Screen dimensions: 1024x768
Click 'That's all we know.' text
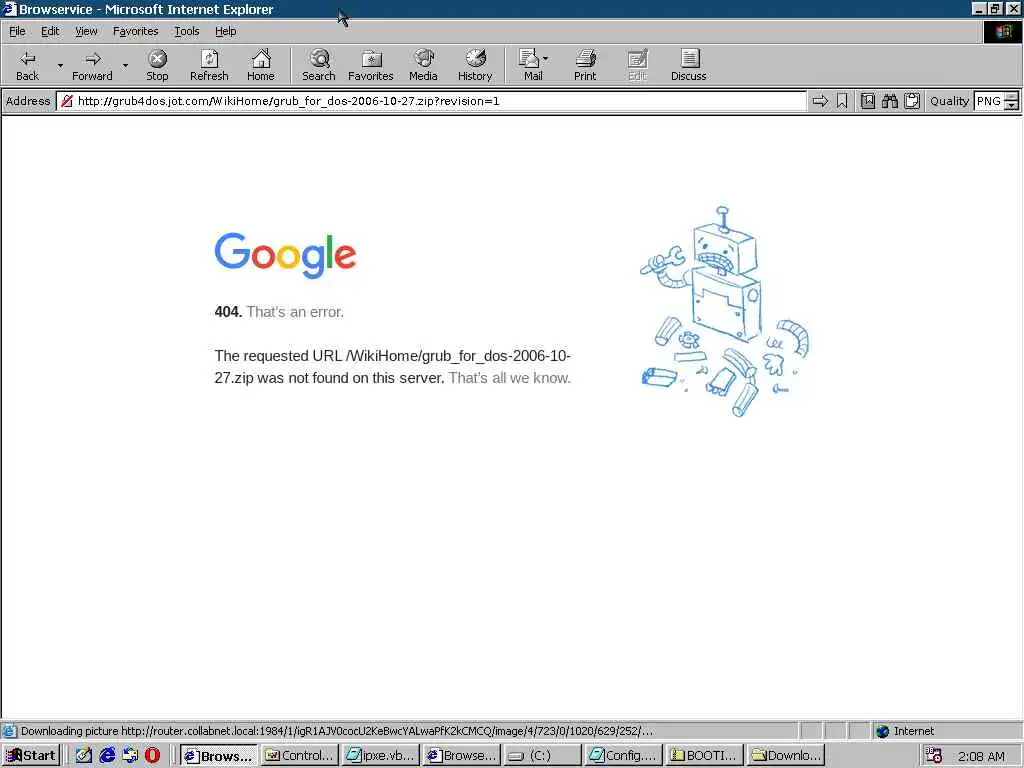509,378
